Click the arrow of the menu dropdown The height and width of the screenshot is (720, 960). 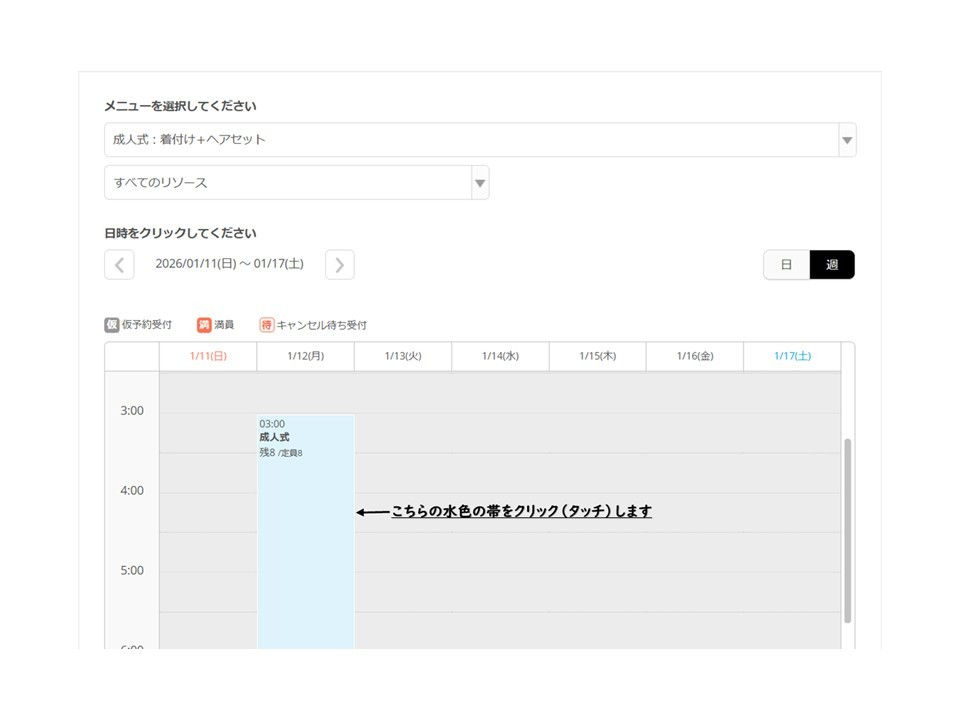click(x=847, y=140)
